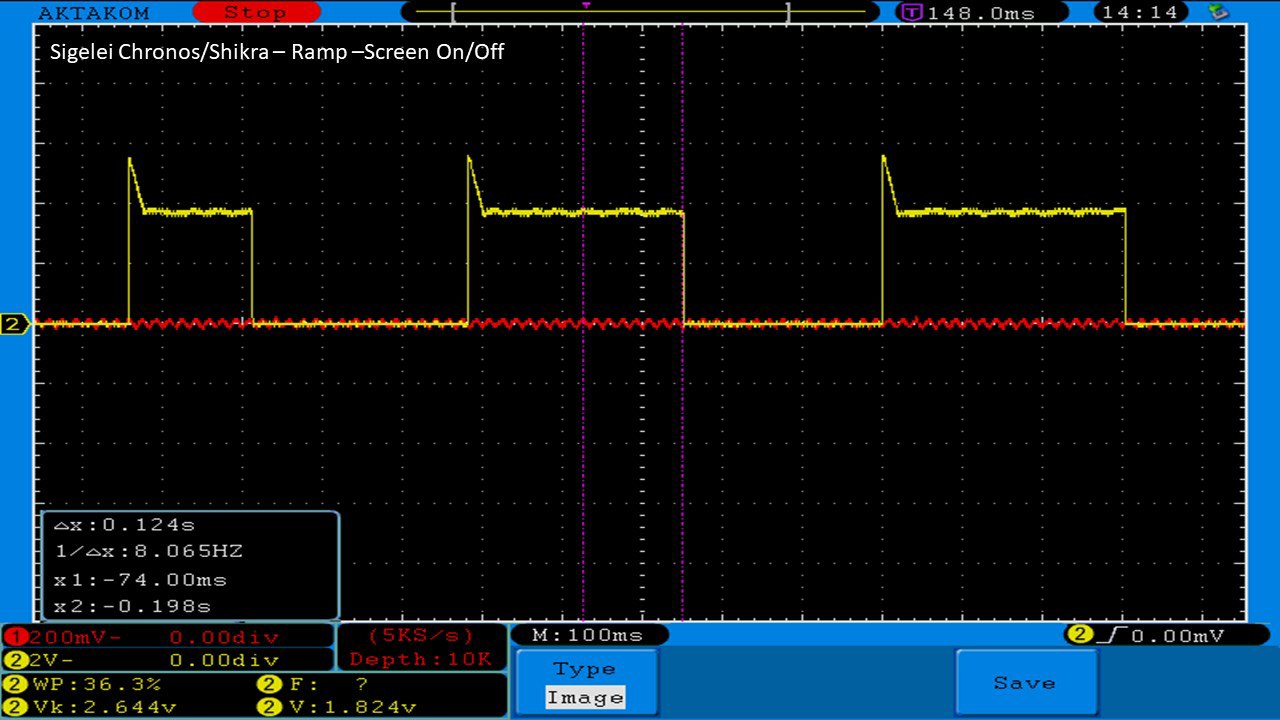This screenshot has width=1280, height=720.
Task: Select the red channel 1 badge at 200mV
Action: pyautogui.click(x=17, y=637)
